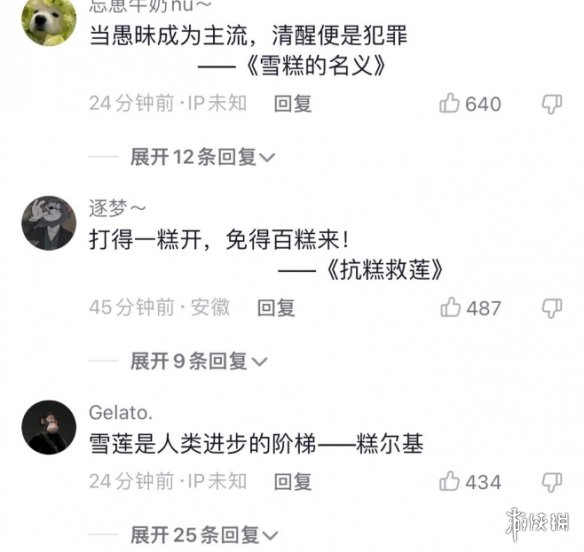
Task: Reply to the 《雪糕的名义》 comment
Action: 293,104
